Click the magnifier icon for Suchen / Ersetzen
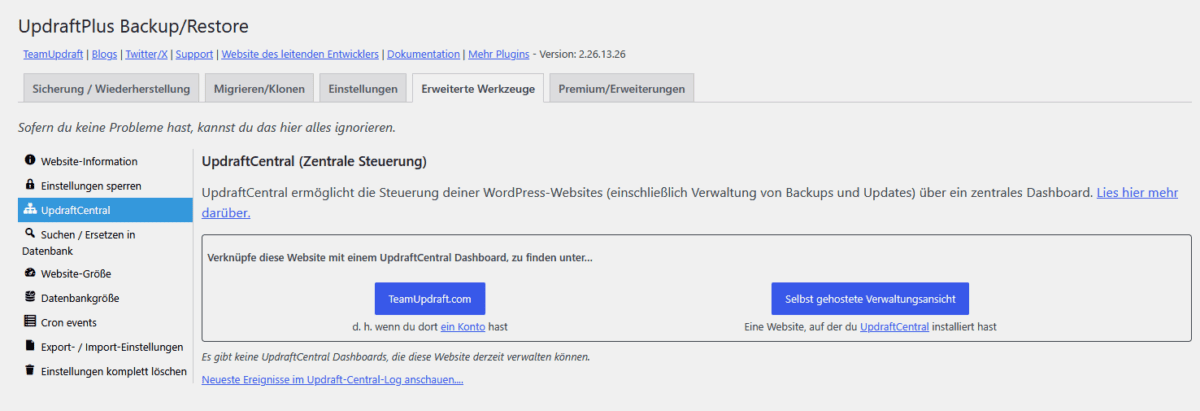Screen dimensions: 1200x411 [30, 233]
